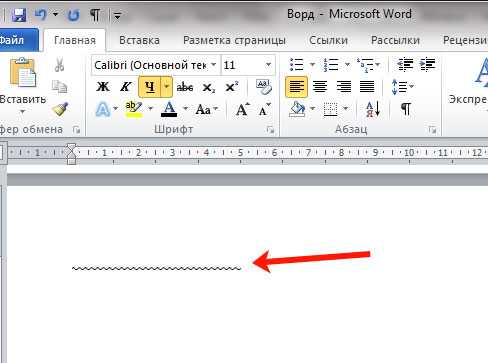Apply subscript formatting with X₂ icon
Screen dimensions: 488x363
pyautogui.click(x=209, y=88)
